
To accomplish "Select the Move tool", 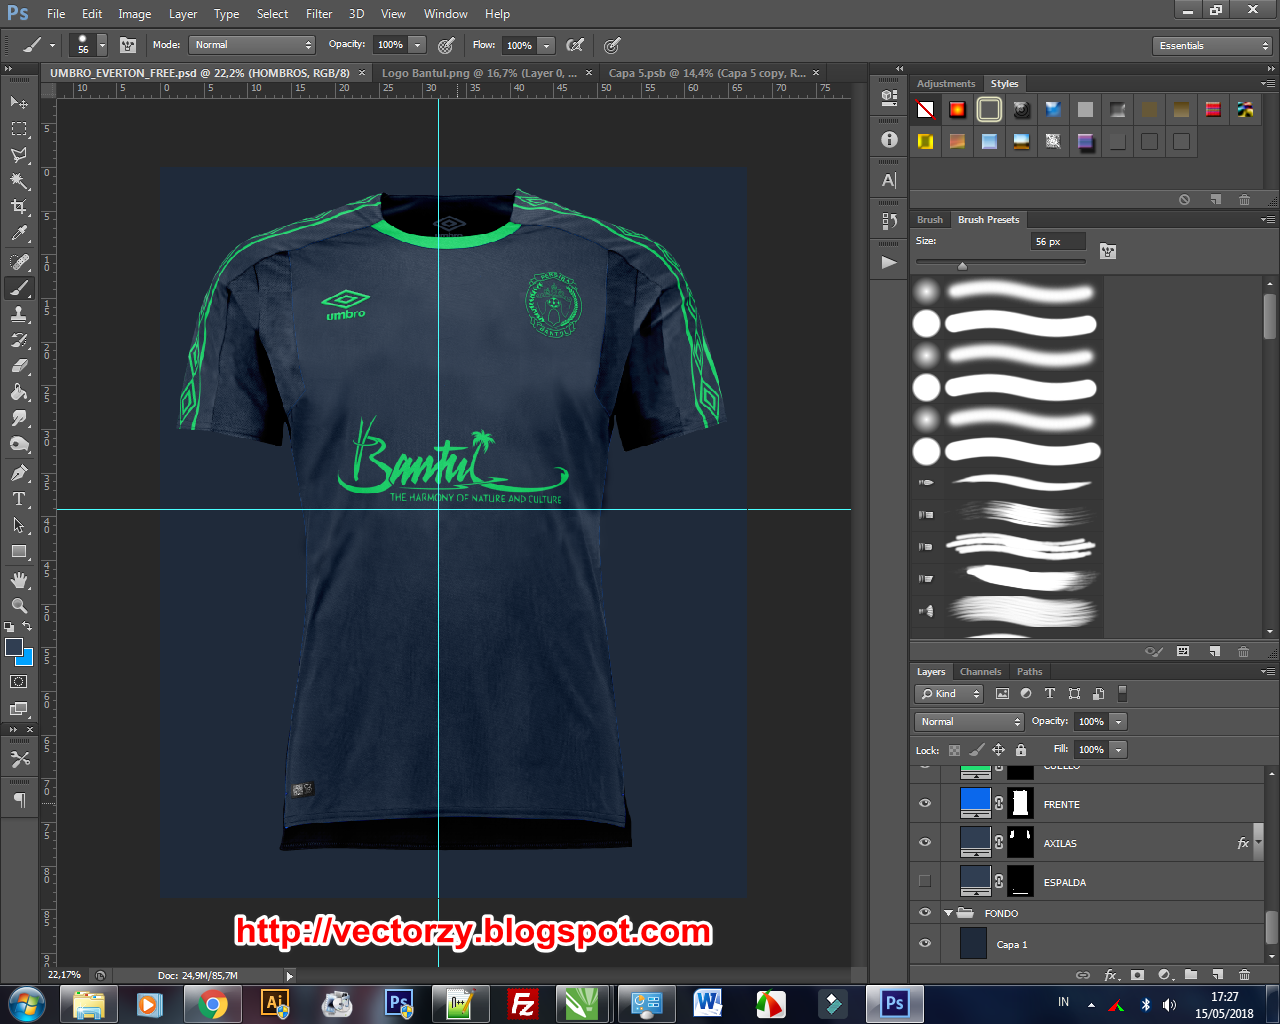I will pos(19,102).
